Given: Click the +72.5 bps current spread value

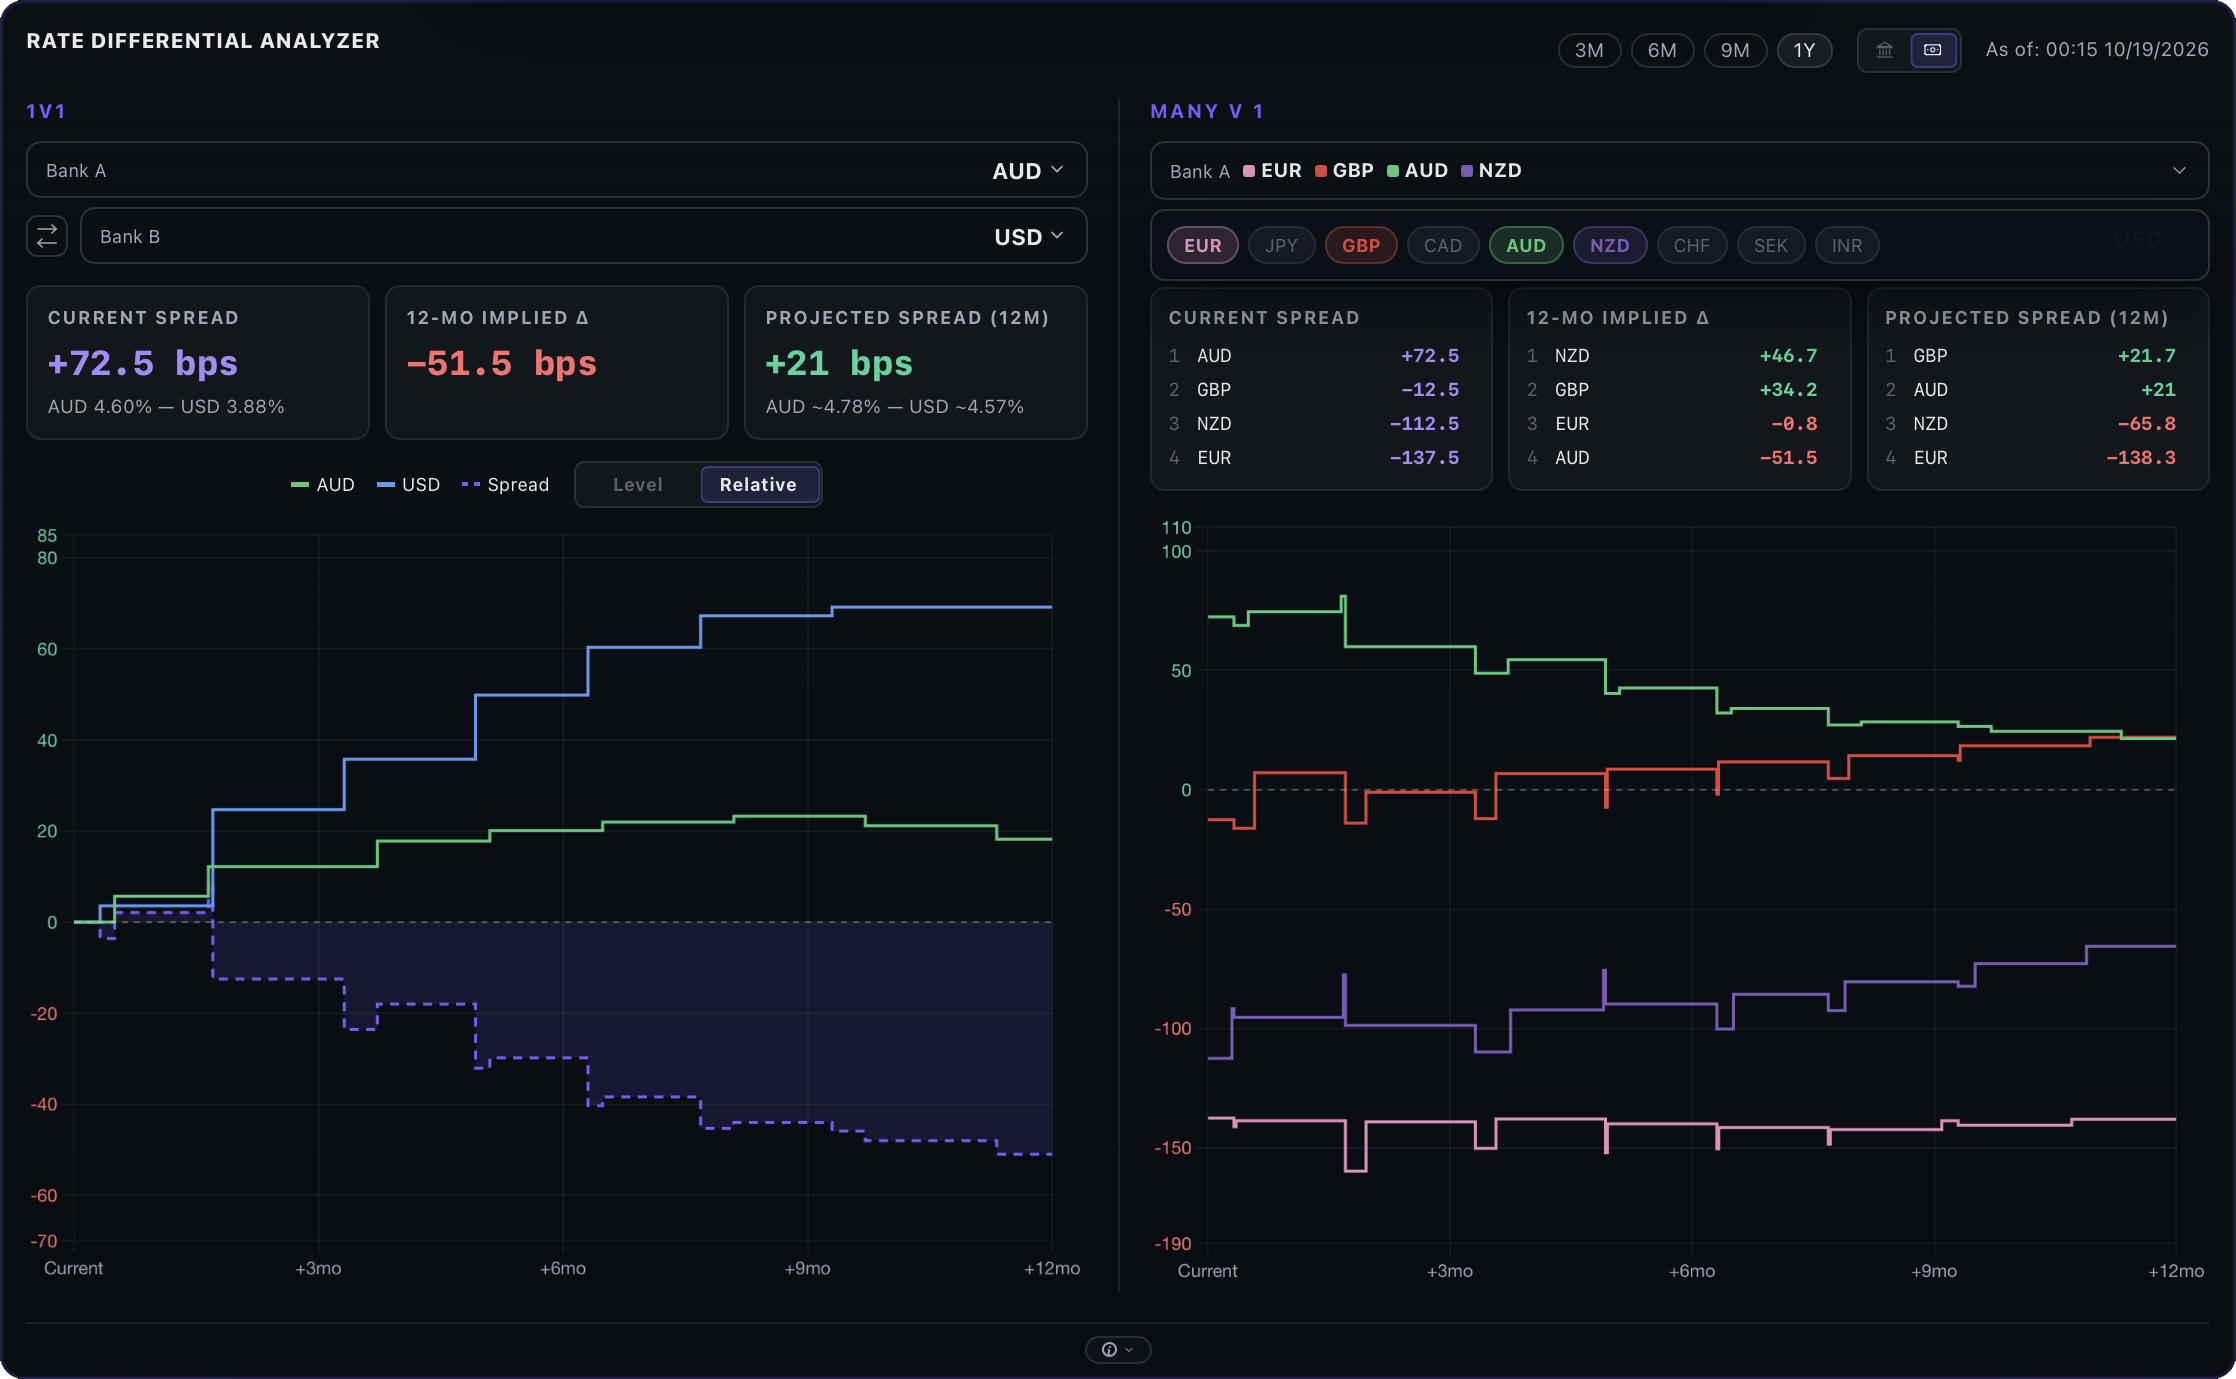Looking at the screenshot, I should [143, 363].
